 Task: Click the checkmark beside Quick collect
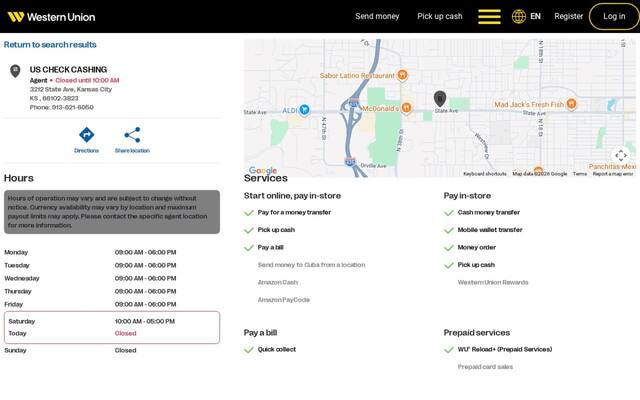[x=249, y=350]
